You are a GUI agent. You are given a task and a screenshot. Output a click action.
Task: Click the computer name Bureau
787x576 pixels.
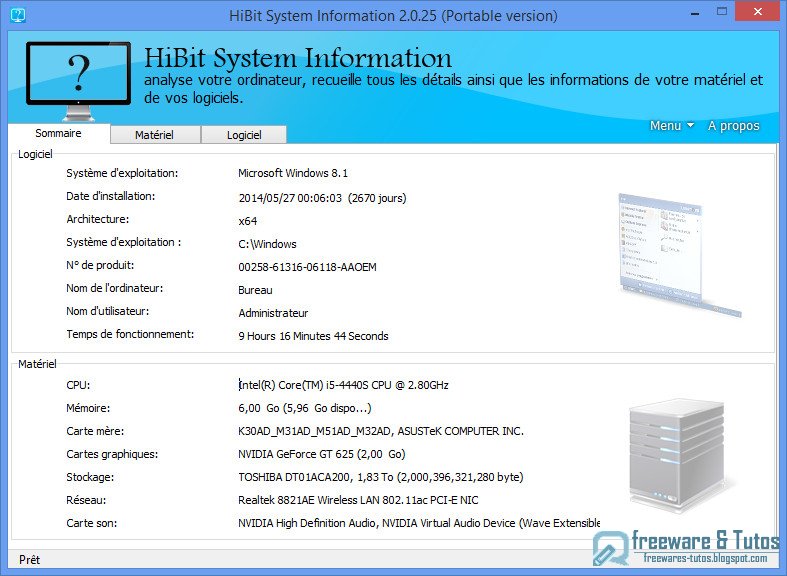click(x=255, y=290)
